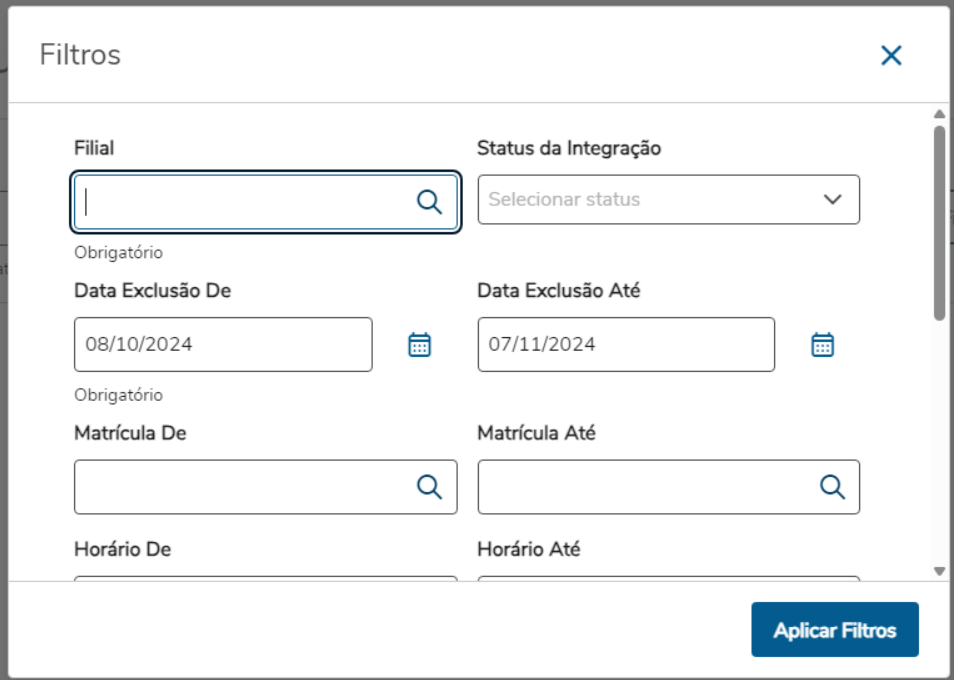Click the Data Exclusão Até field showing 07/11/2024
The width and height of the screenshot is (954, 680).
pyautogui.click(x=625, y=344)
